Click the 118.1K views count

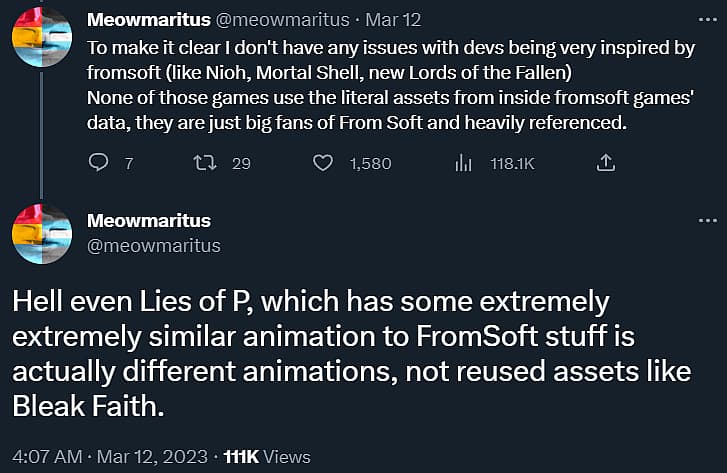pos(512,163)
